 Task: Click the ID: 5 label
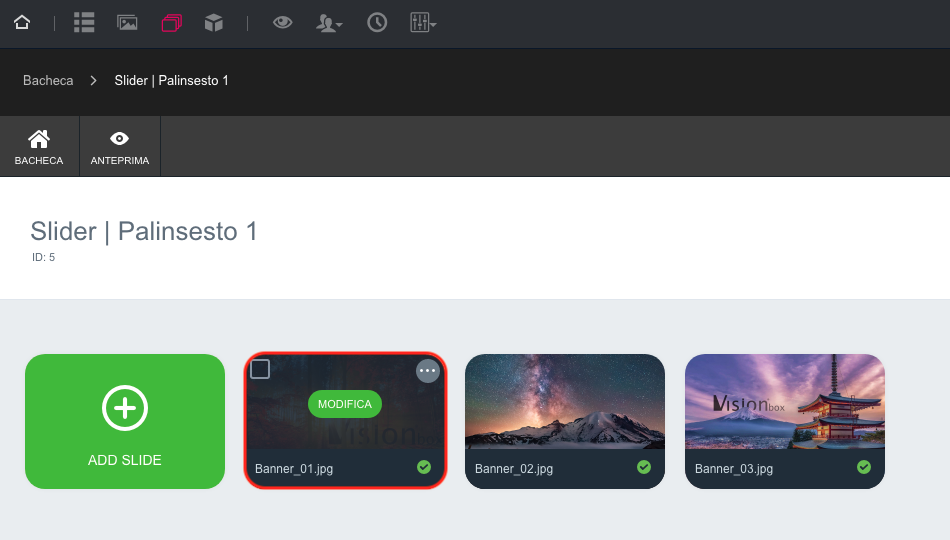tap(44, 258)
